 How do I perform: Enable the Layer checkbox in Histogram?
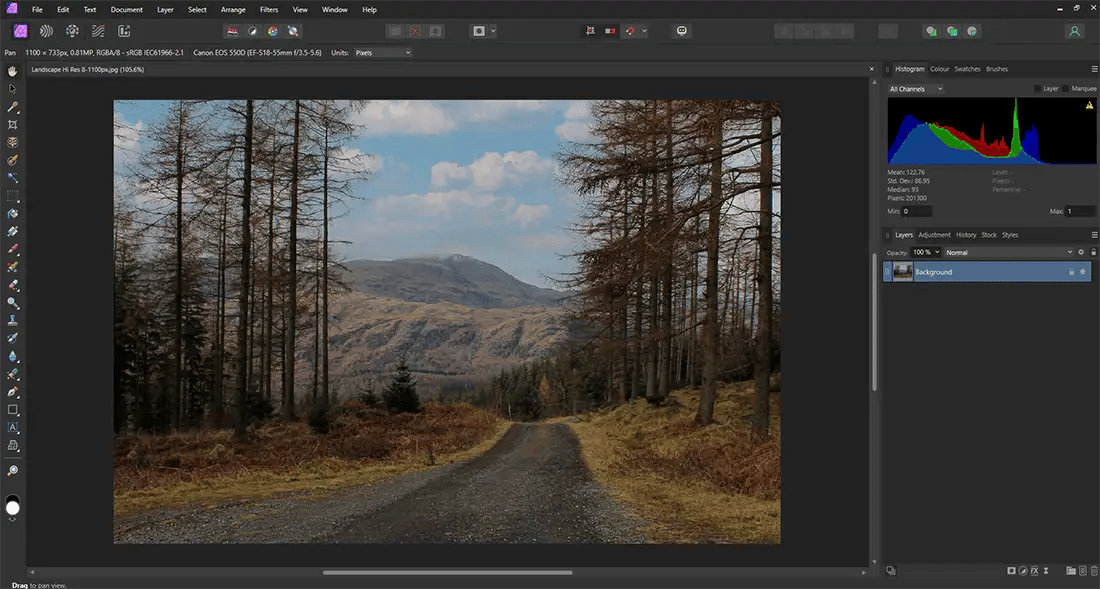(x=1038, y=88)
